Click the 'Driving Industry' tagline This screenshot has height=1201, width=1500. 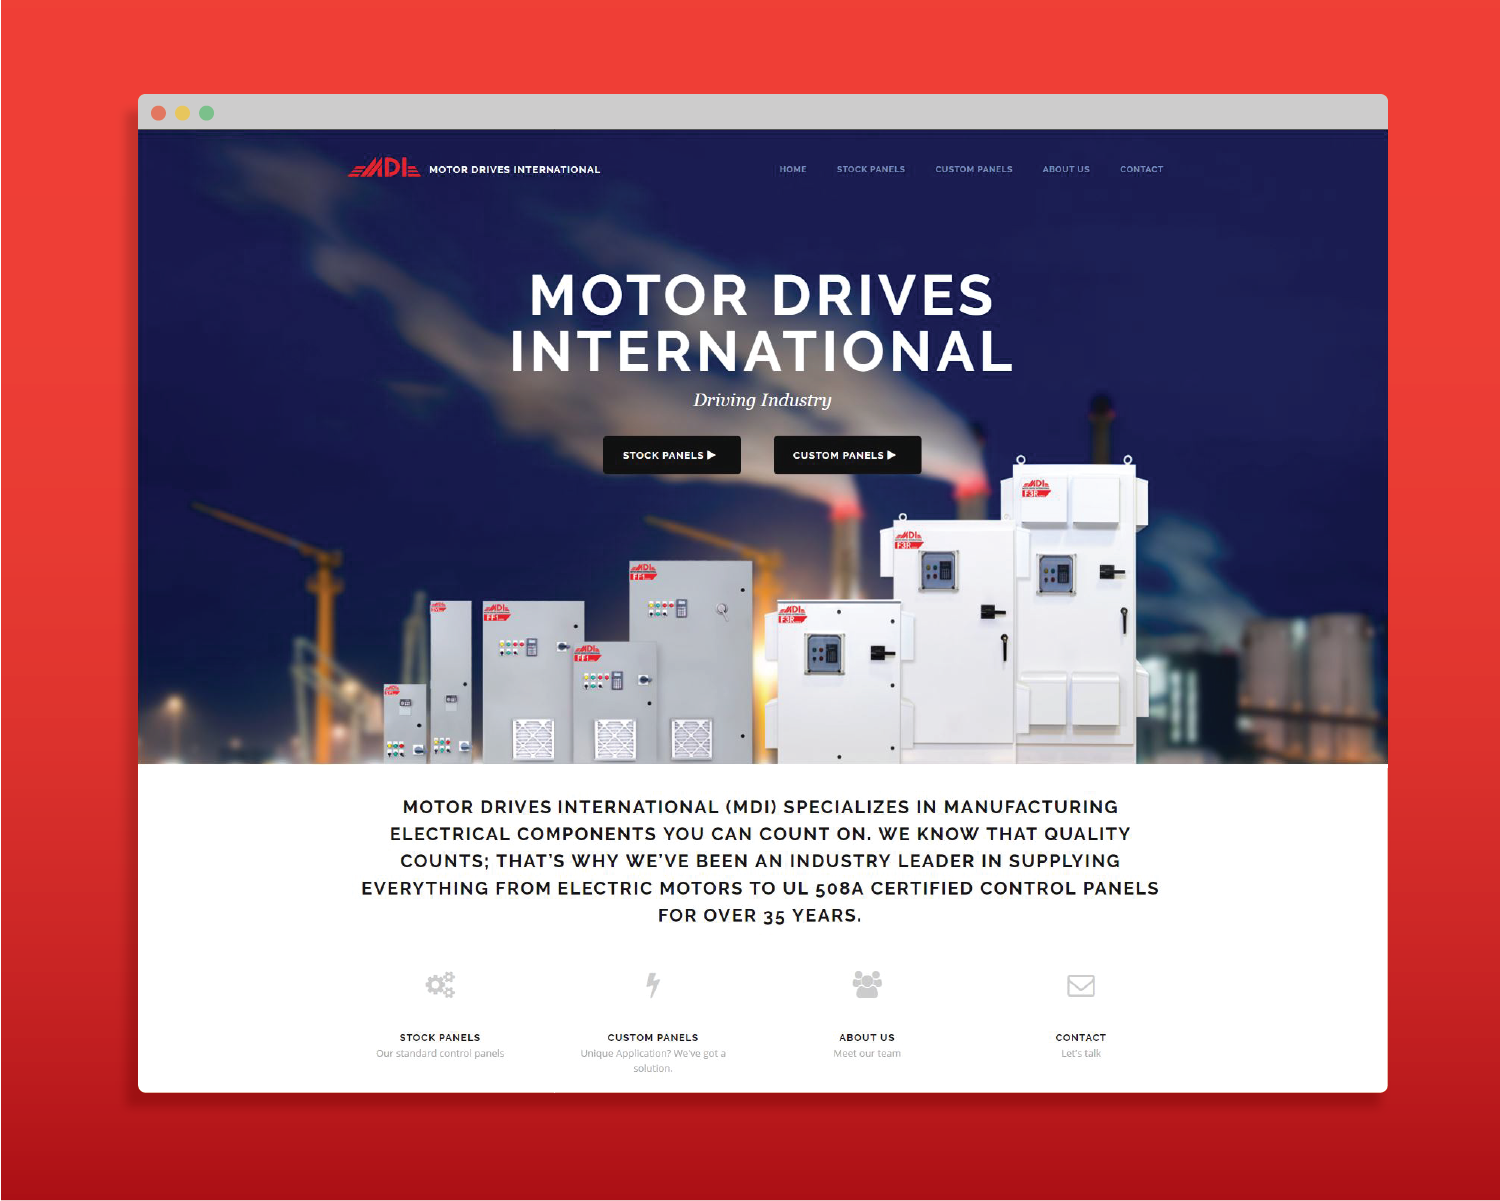tap(762, 400)
